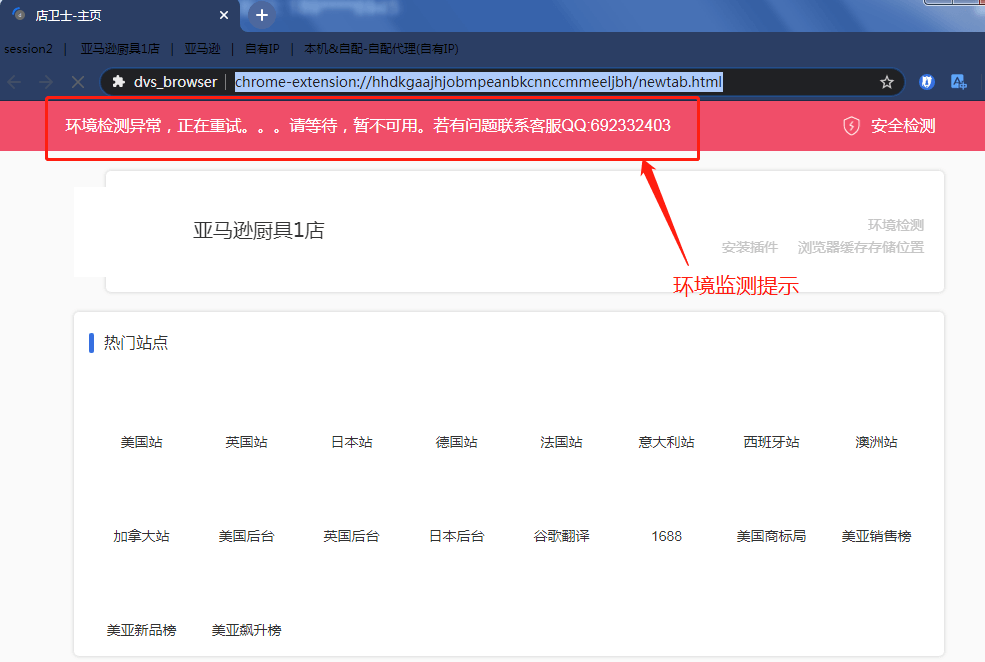
Task: Open the 1688 site link
Action: pyautogui.click(x=666, y=535)
